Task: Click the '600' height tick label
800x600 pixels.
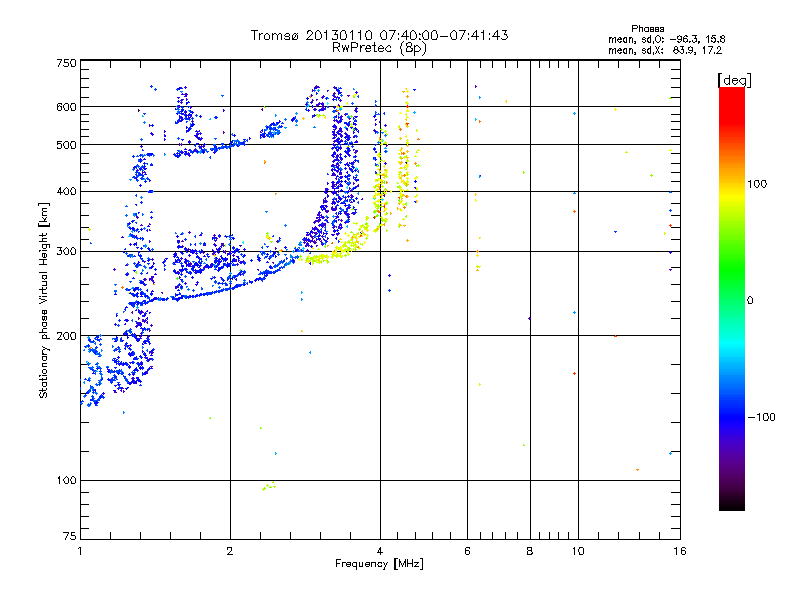Action: pos(66,107)
